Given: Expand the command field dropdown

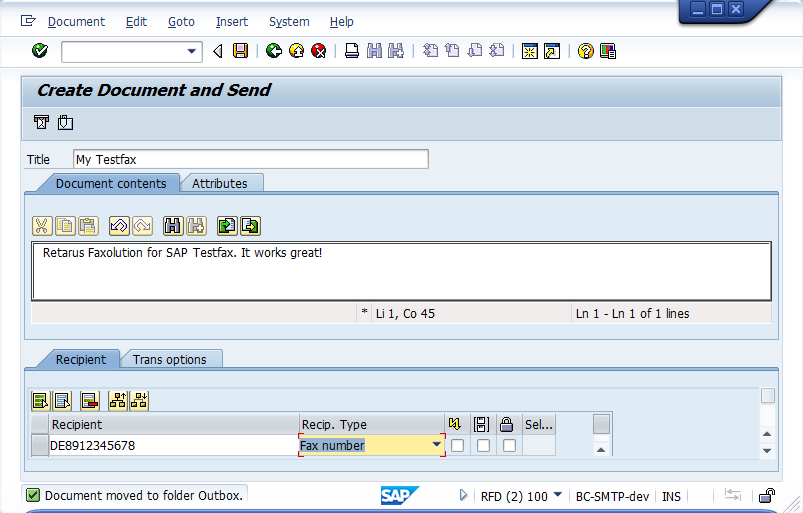Looking at the screenshot, I should [x=192, y=51].
